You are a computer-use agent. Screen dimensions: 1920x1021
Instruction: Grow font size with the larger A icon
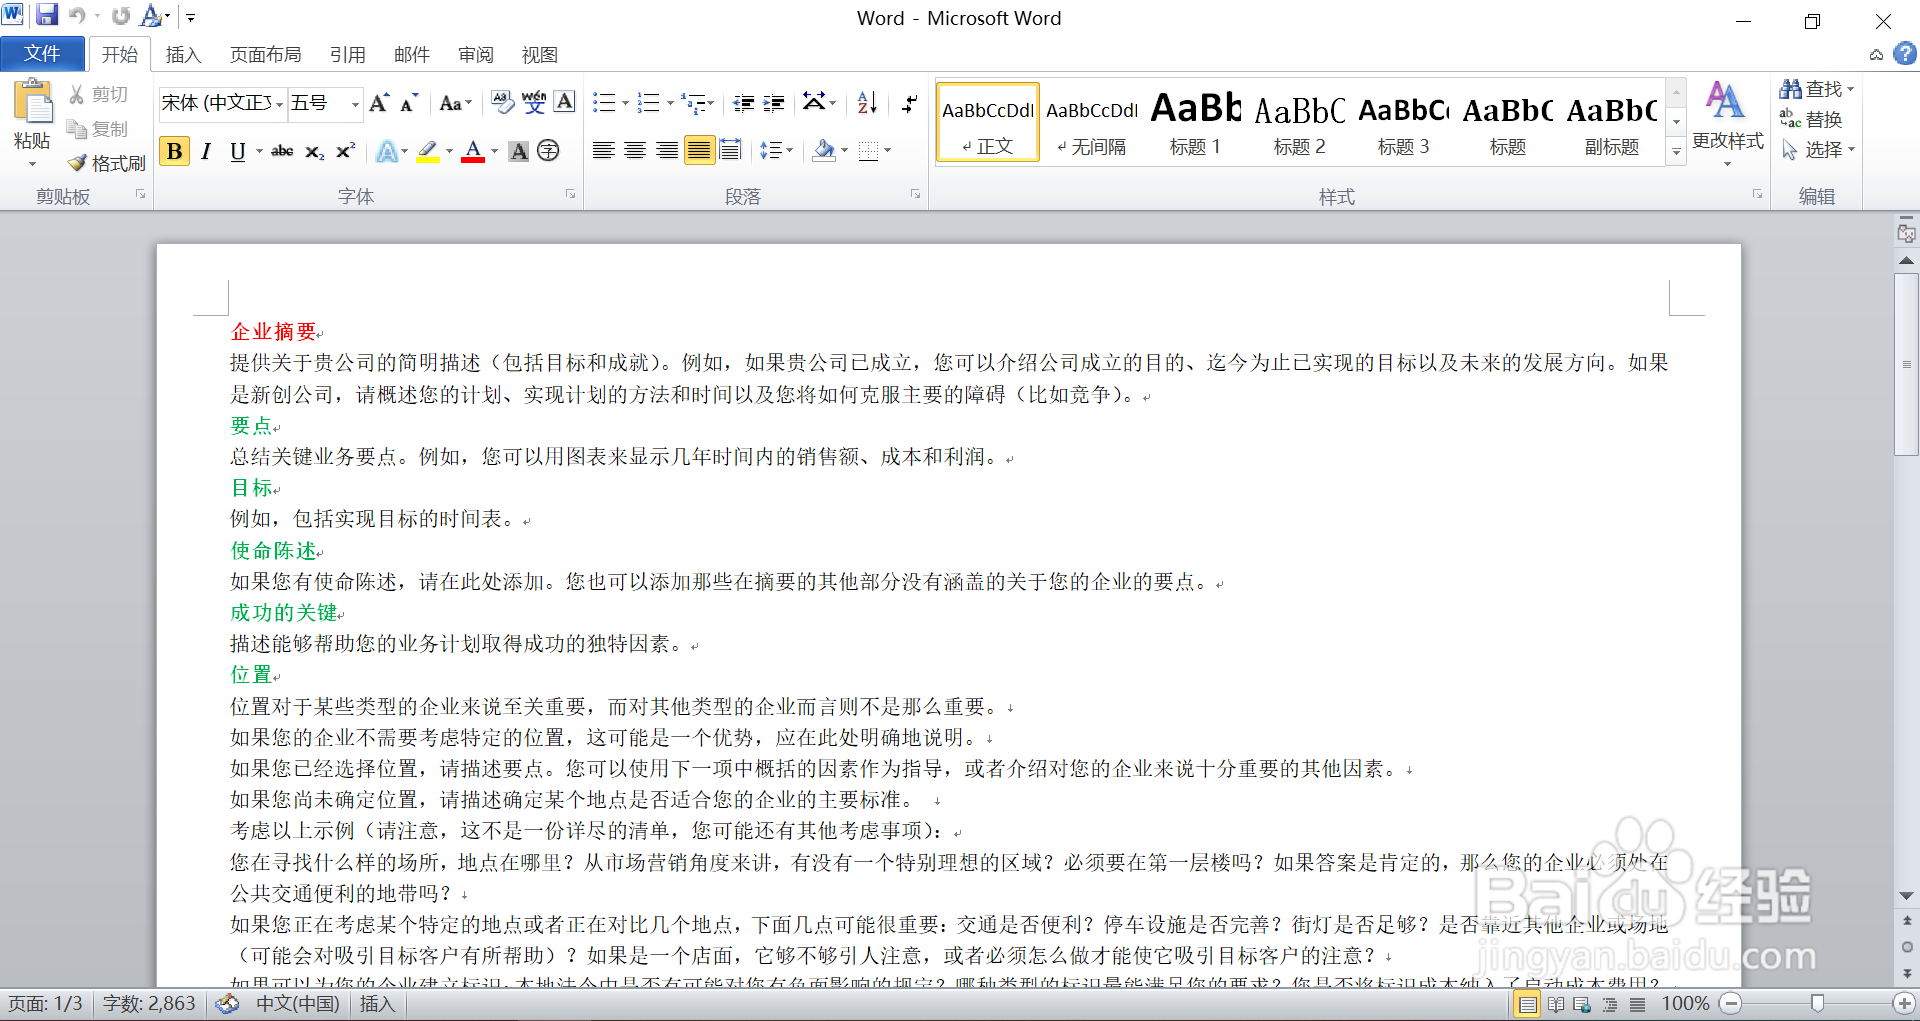[x=379, y=103]
